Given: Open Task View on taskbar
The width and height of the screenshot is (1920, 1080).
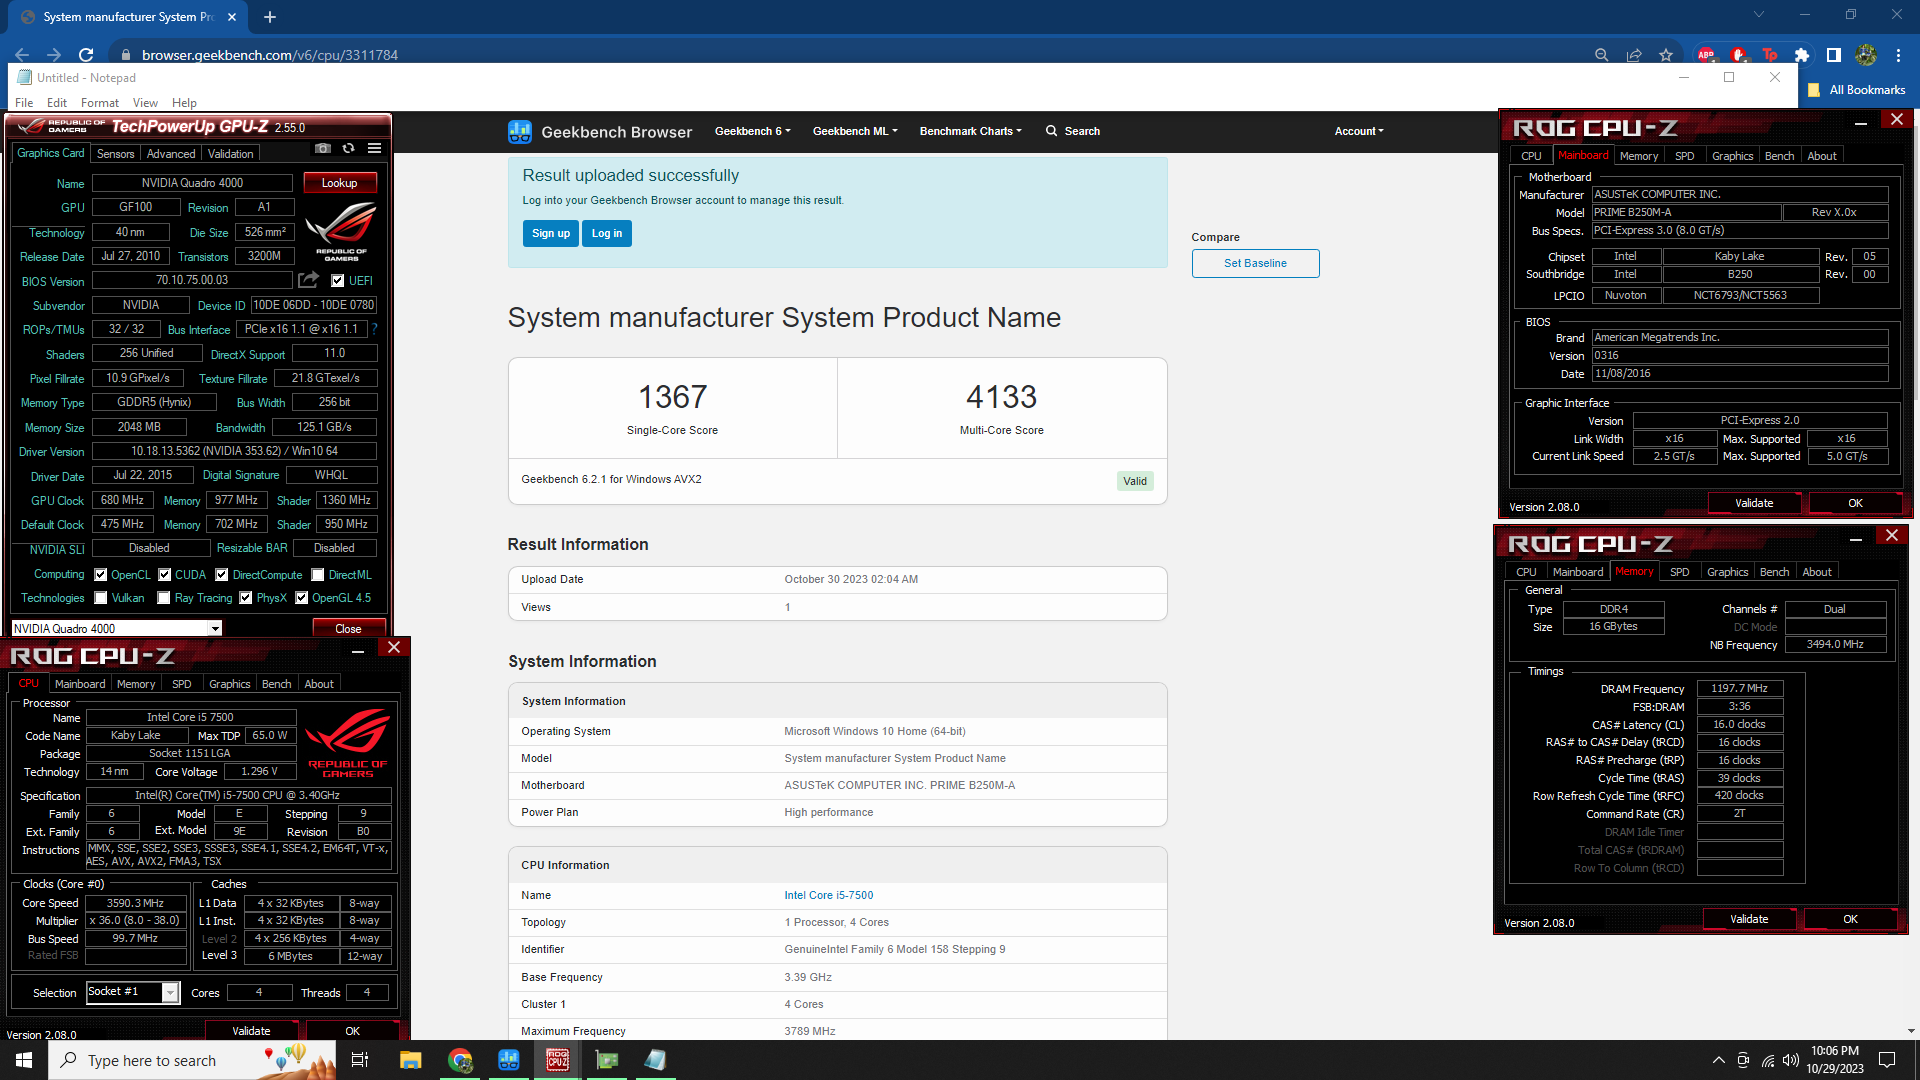Looking at the screenshot, I should coord(360,1060).
